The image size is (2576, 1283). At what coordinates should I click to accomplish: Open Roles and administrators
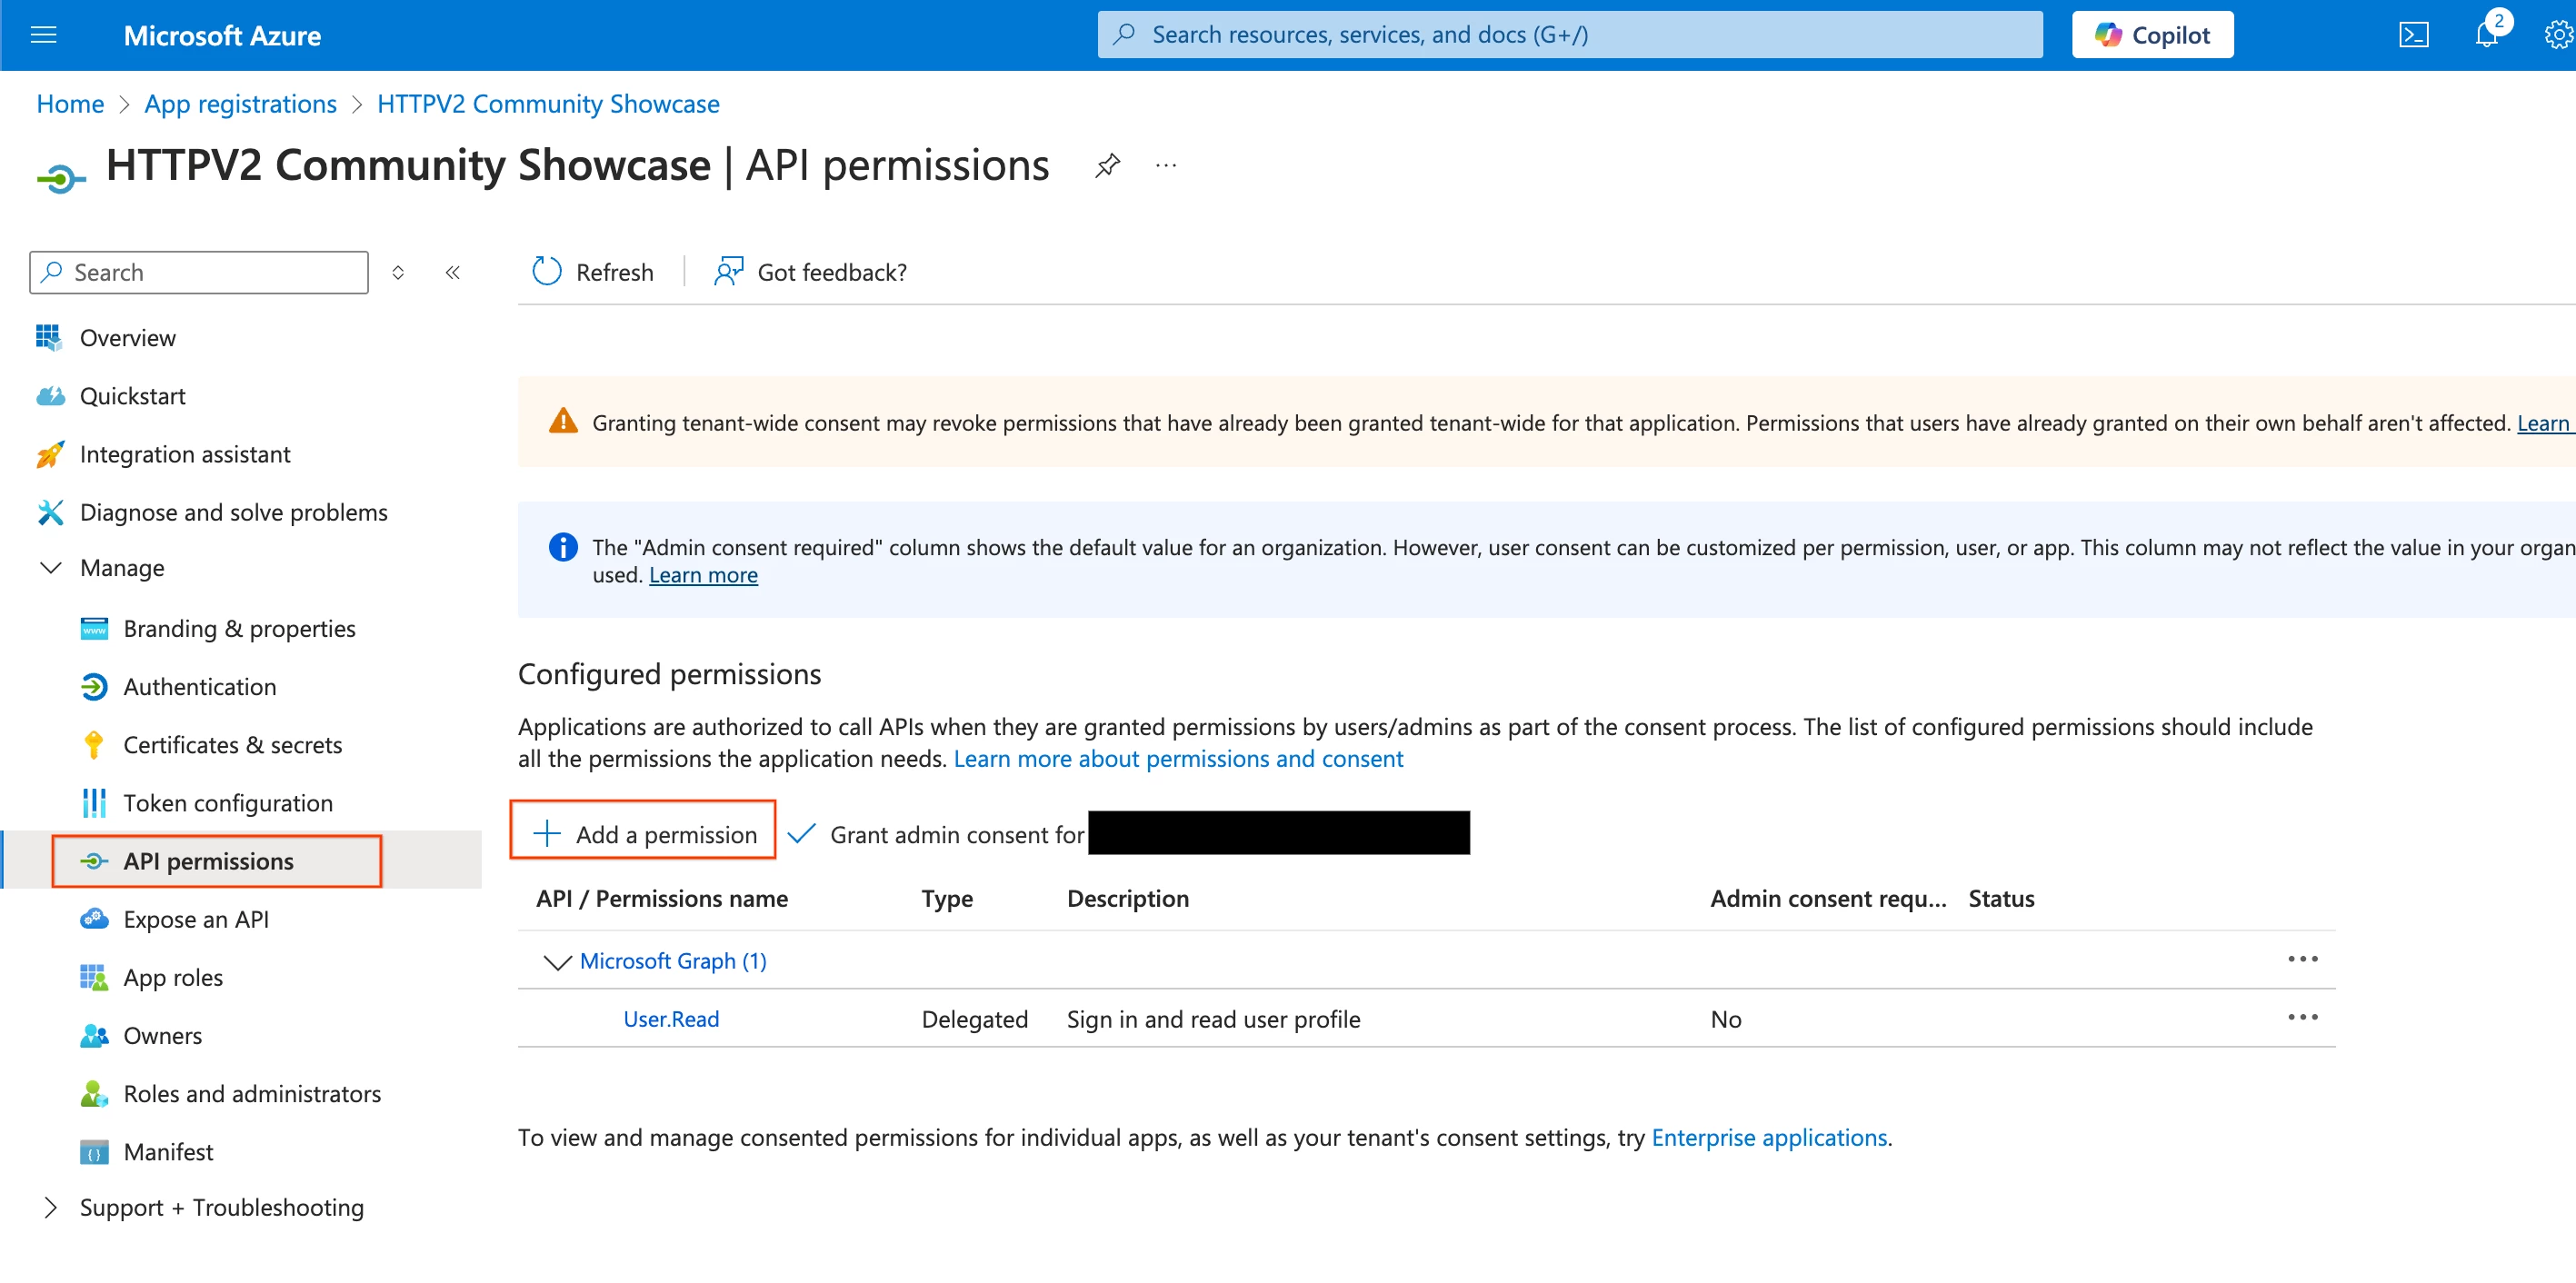click(x=251, y=1092)
